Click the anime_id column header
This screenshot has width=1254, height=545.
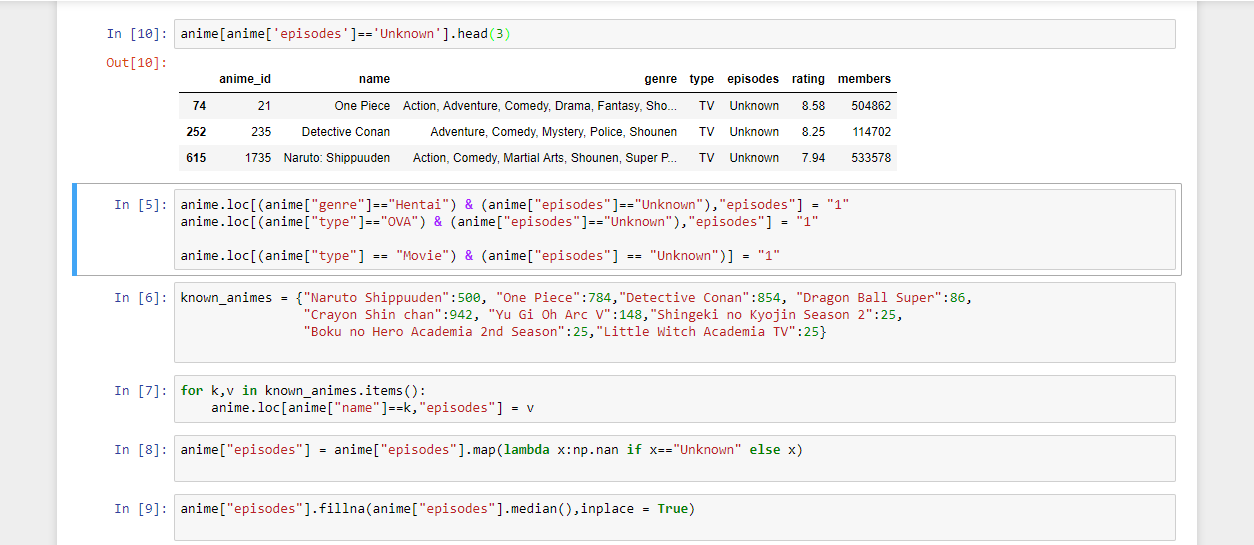(x=245, y=79)
